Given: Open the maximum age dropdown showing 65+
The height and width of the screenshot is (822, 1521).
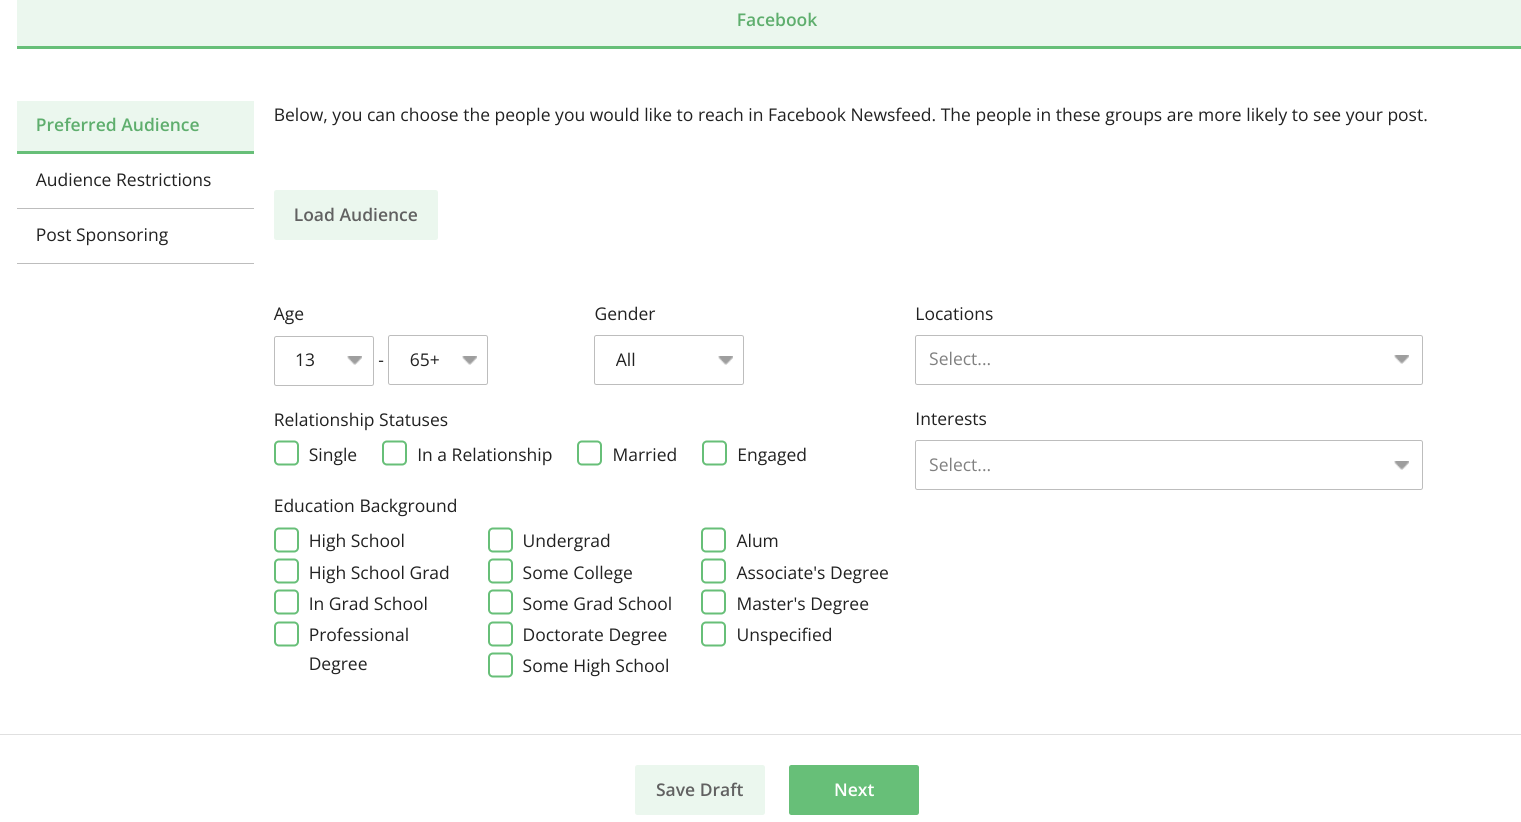Looking at the screenshot, I should click(x=438, y=360).
